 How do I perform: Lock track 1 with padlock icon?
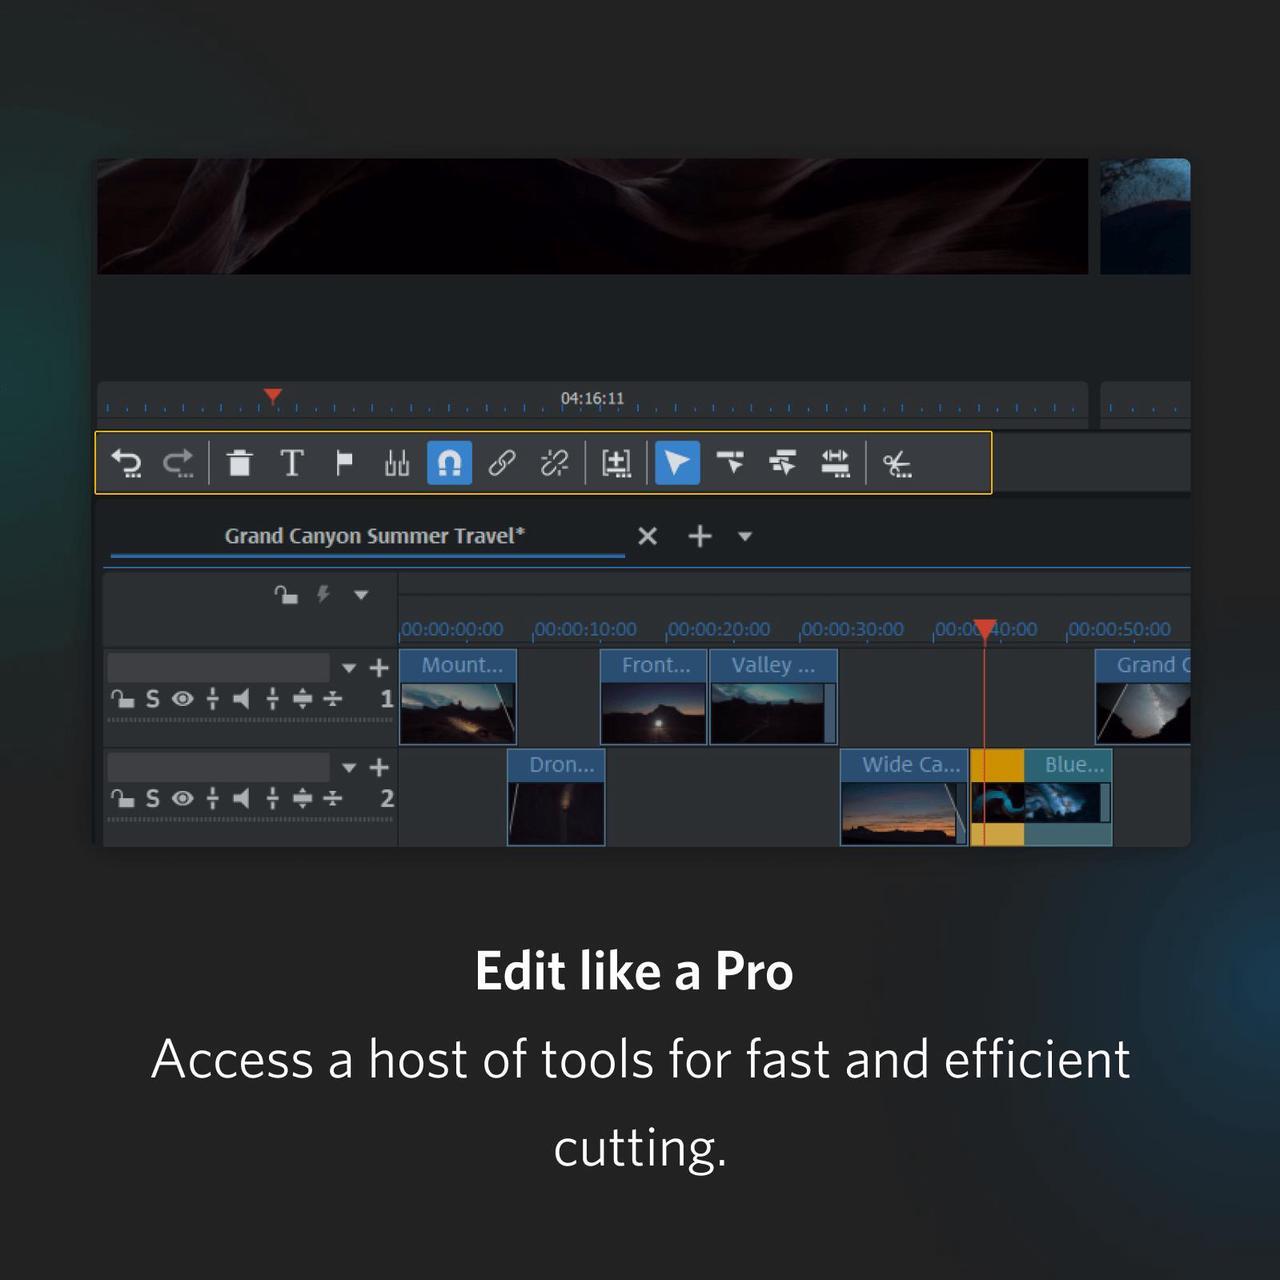122,699
